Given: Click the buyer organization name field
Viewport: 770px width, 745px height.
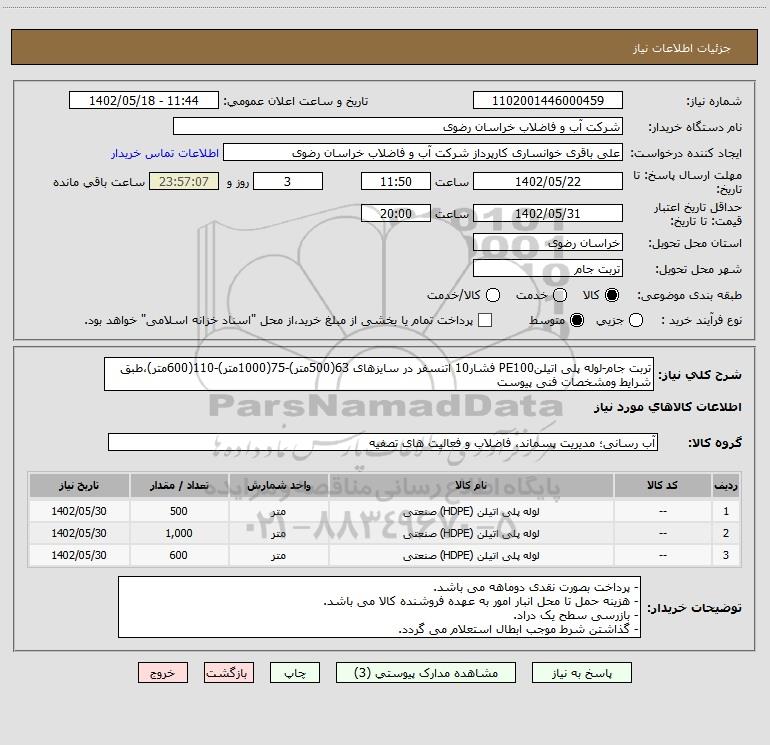Looking at the screenshot, I should coord(398,126).
